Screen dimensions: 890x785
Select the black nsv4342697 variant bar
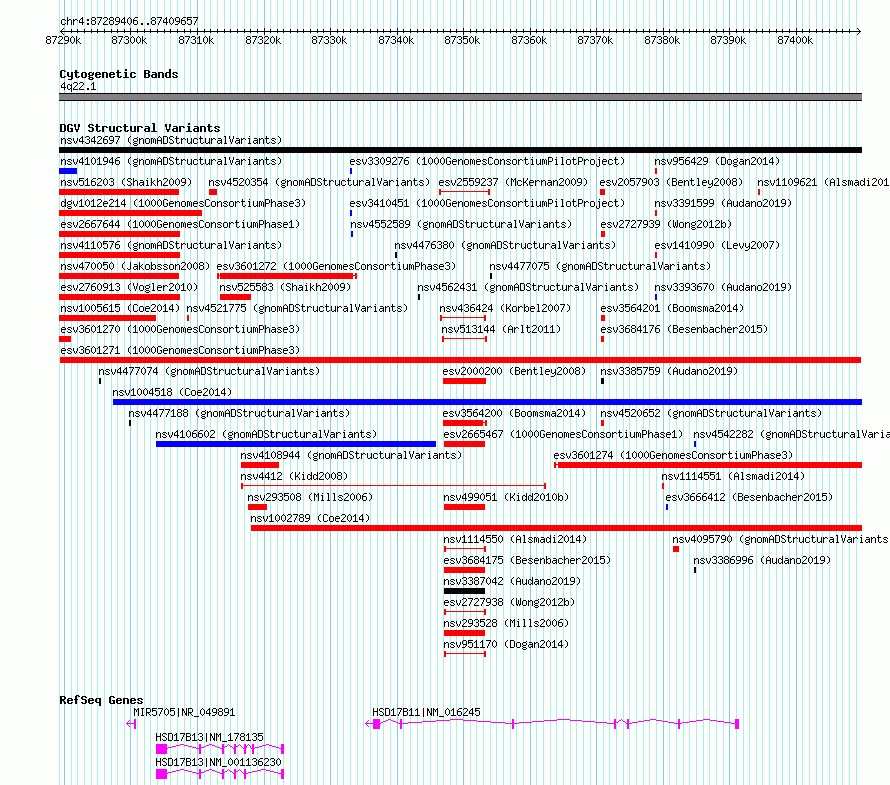[x=460, y=150]
